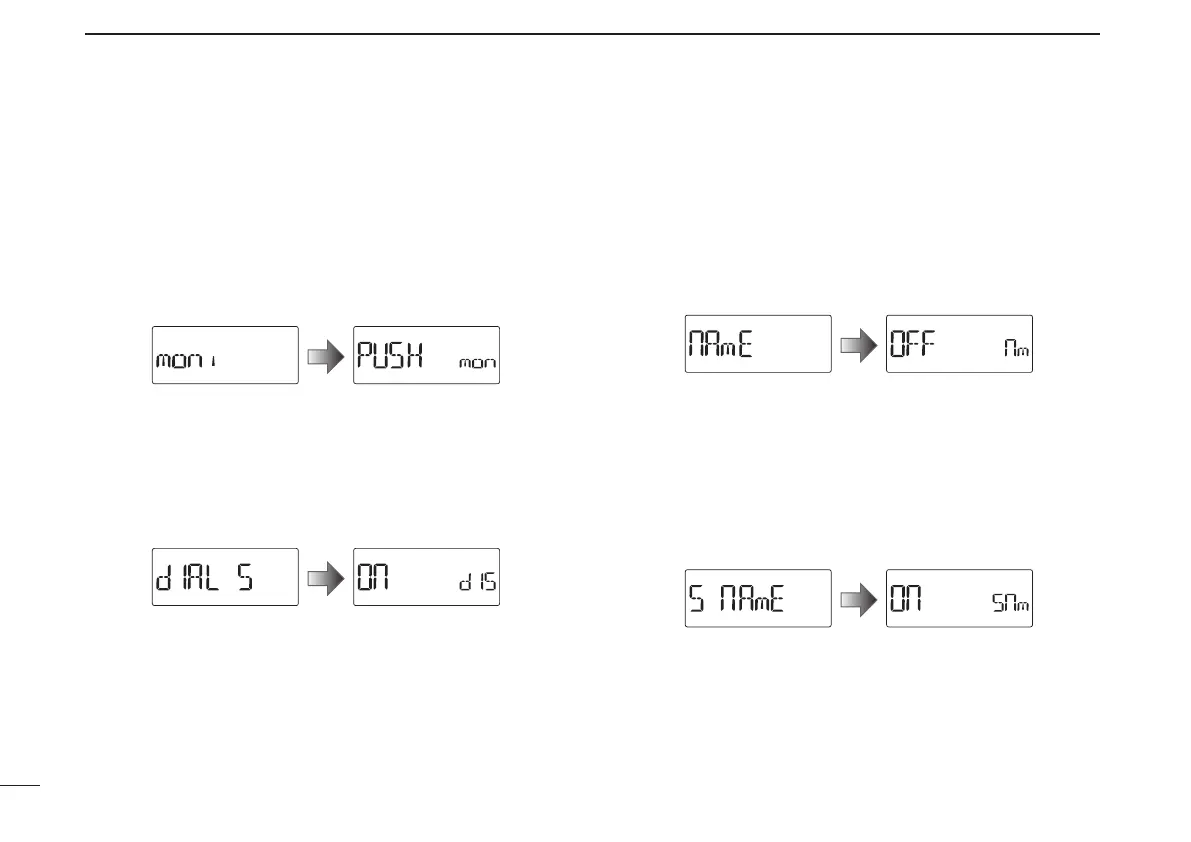This screenshot has width=1191, height=842.
Task: Click the OFF text in the Nm display
Action: (912, 344)
